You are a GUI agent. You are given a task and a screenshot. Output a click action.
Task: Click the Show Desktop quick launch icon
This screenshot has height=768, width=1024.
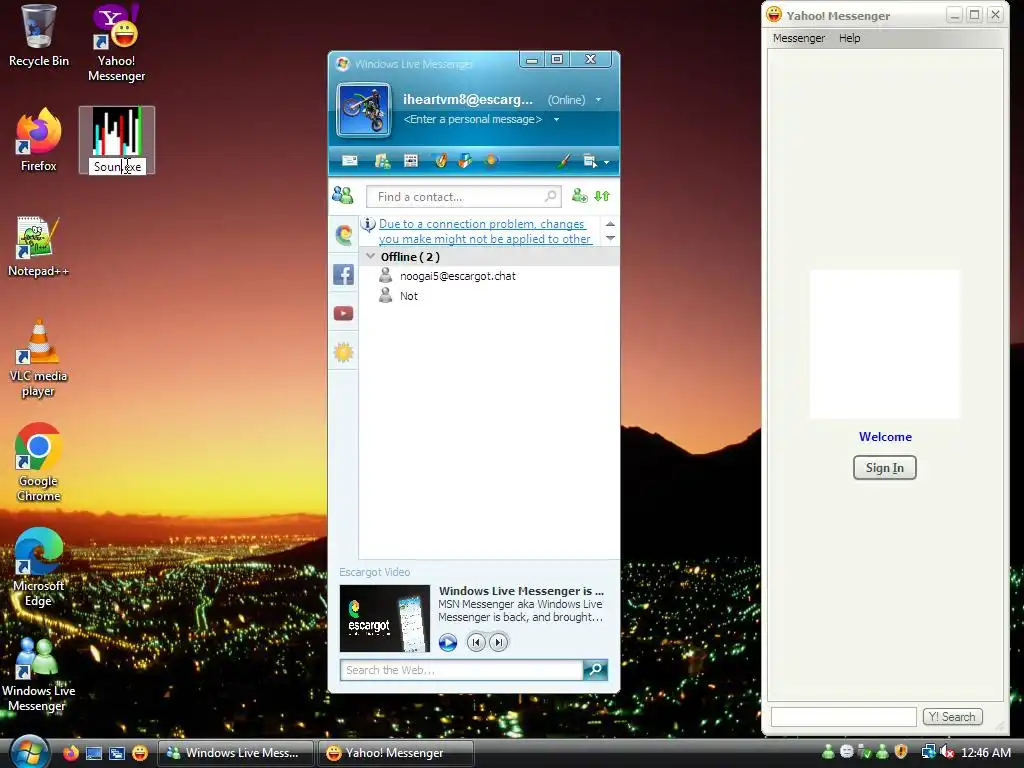(x=94, y=753)
